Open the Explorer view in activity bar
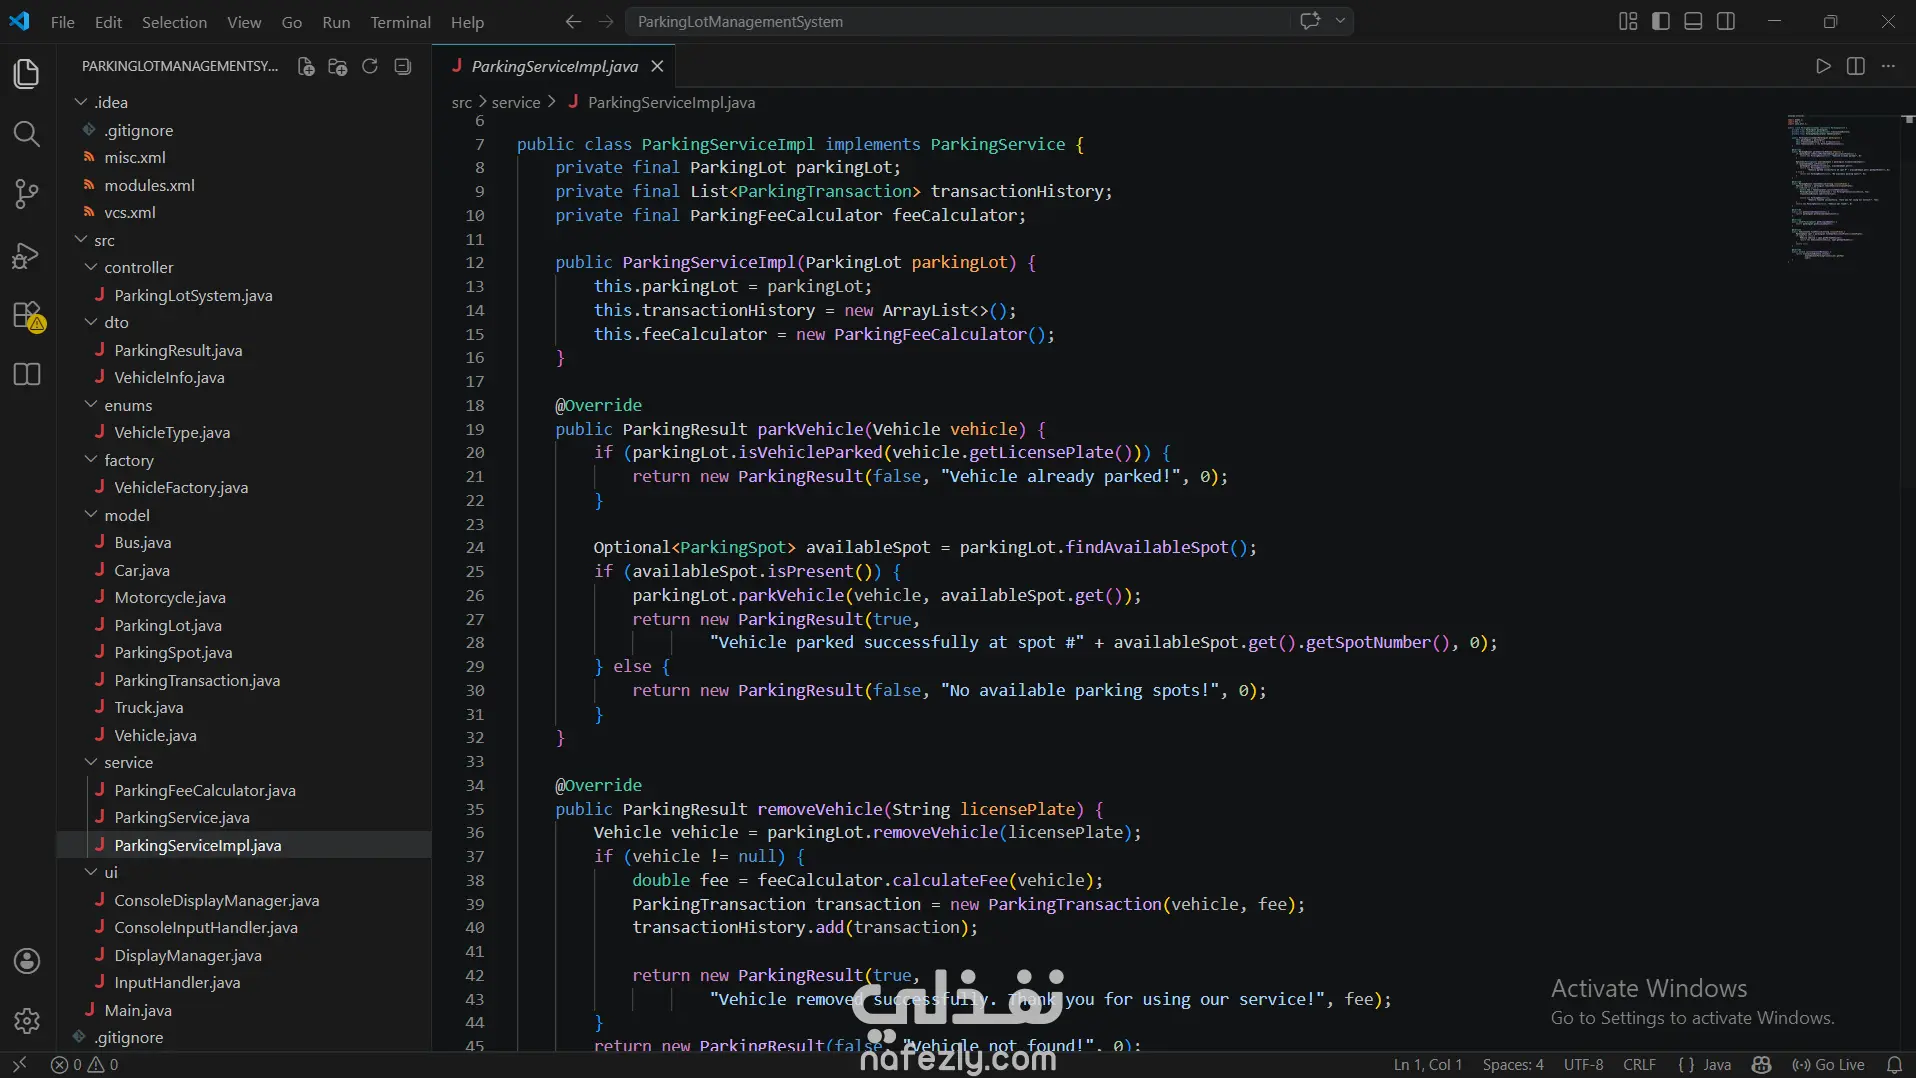 [x=27, y=74]
